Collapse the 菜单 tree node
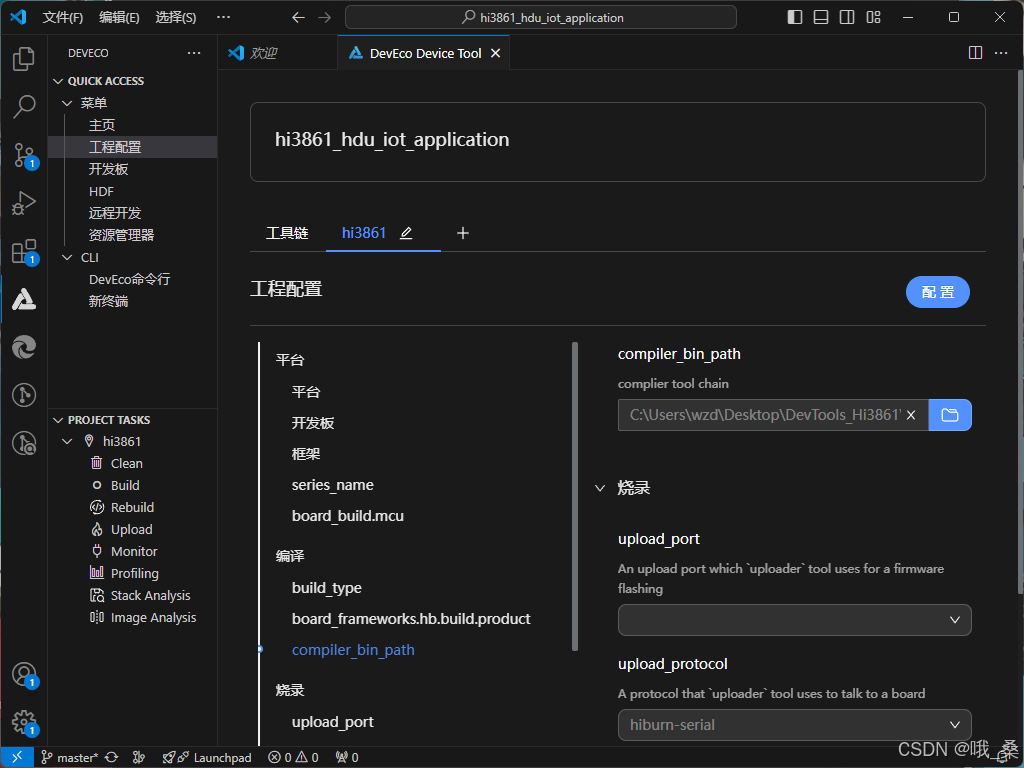Viewport: 1024px width, 768px height. coord(67,103)
